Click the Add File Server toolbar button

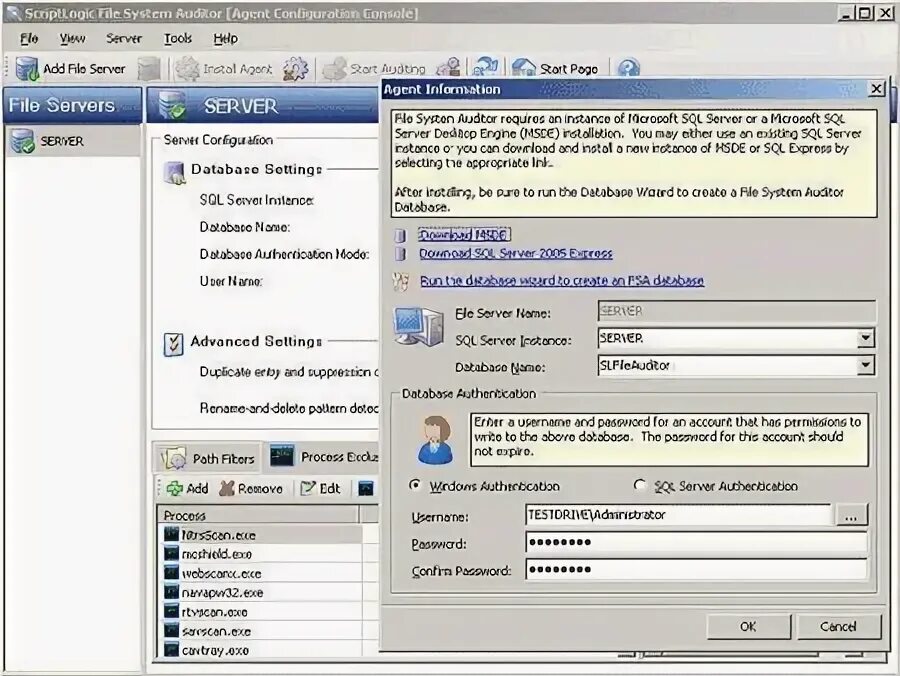tap(70, 69)
